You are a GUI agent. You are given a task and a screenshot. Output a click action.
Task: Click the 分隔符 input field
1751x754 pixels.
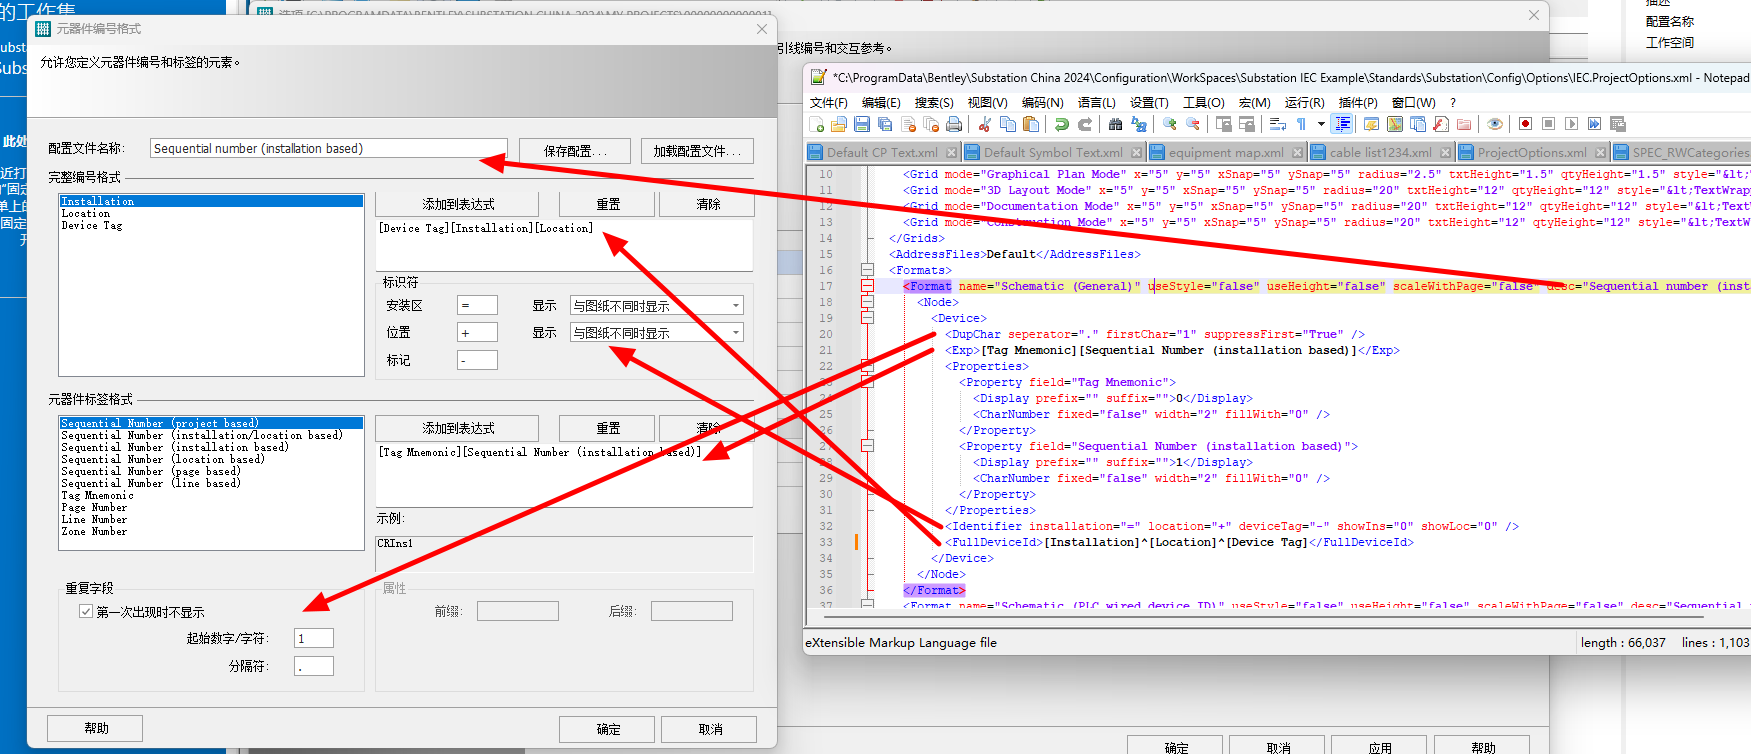pos(314,666)
